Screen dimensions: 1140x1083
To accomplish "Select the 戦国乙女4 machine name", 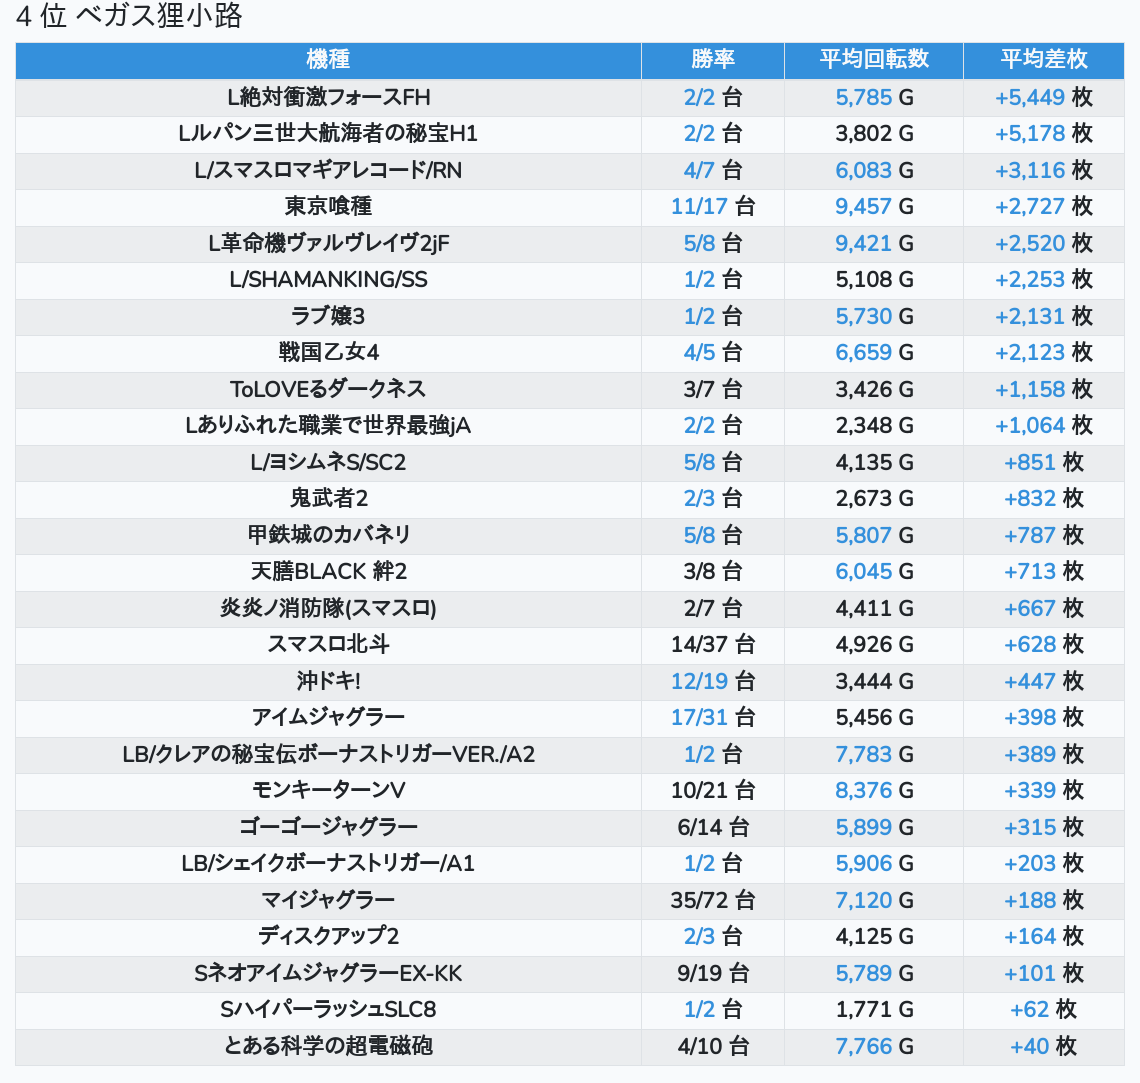I will click(x=328, y=353).
